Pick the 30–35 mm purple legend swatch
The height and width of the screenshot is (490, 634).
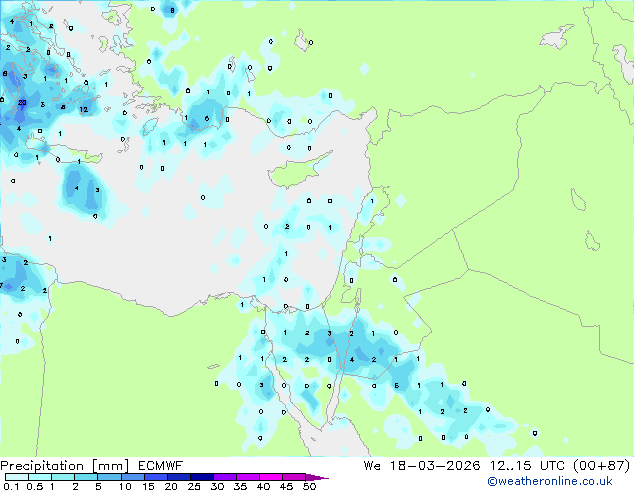(x=224, y=477)
